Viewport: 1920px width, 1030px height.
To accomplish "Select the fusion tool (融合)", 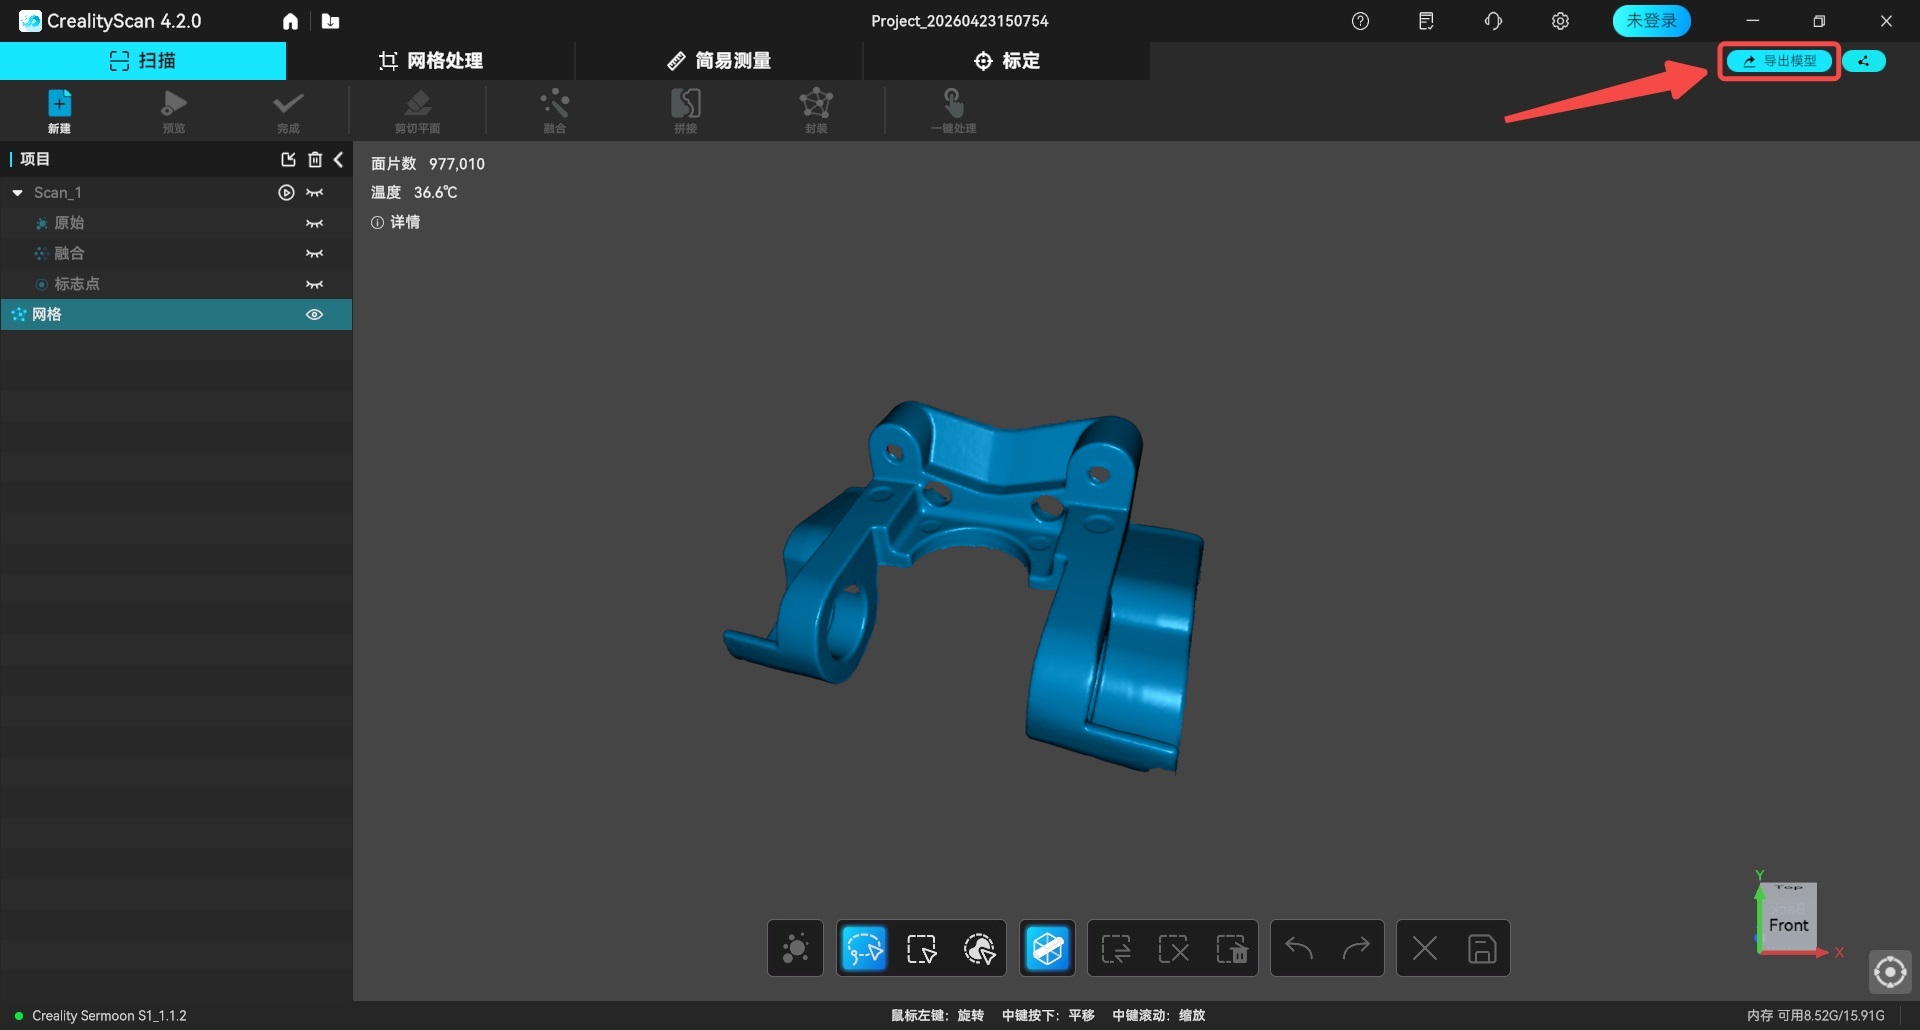I will pyautogui.click(x=555, y=110).
